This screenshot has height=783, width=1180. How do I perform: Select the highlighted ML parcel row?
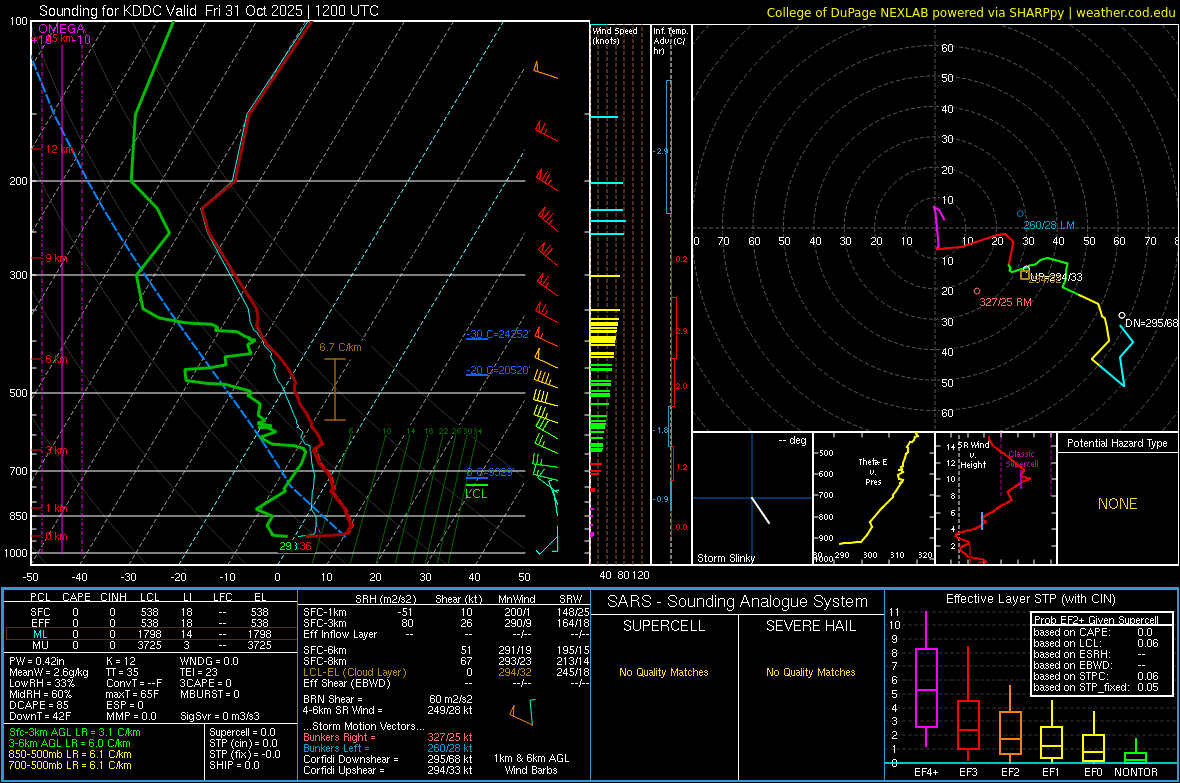click(150, 634)
